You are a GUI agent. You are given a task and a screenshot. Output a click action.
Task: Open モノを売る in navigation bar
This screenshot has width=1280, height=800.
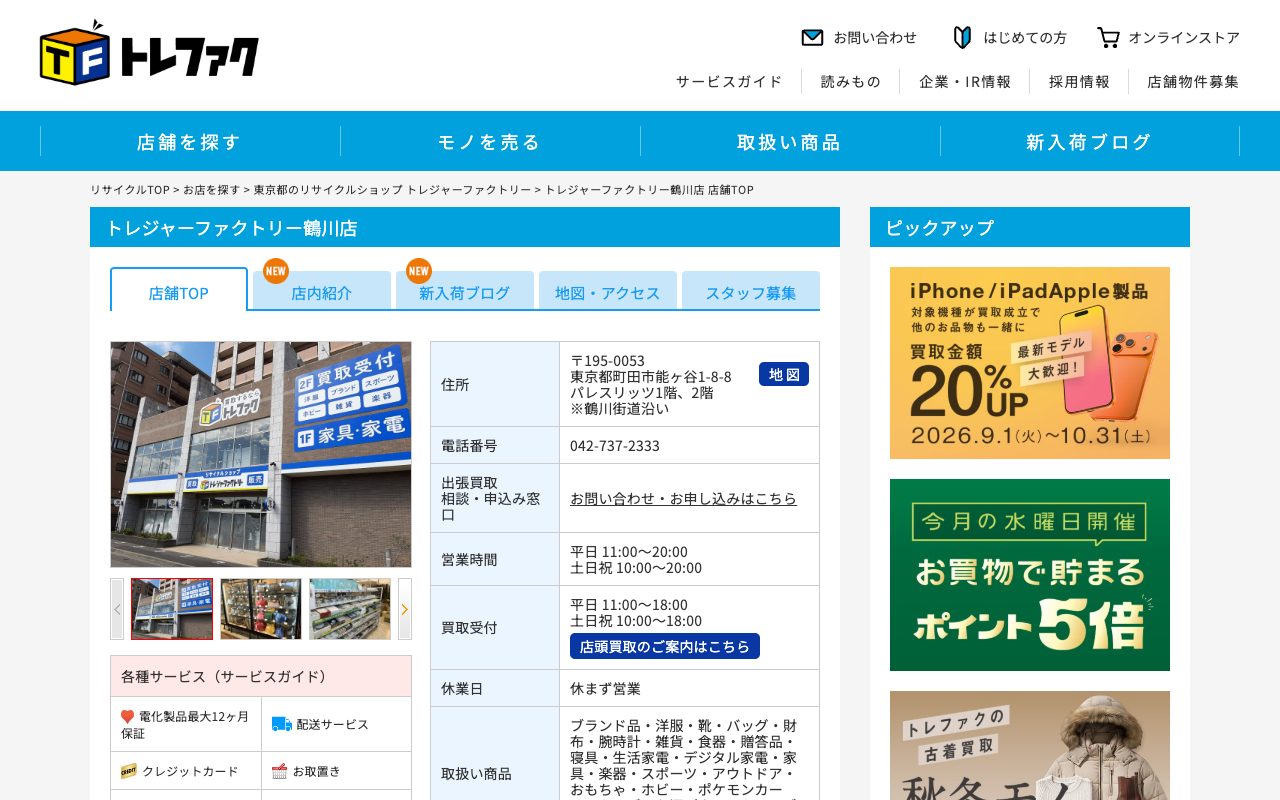tap(490, 141)
